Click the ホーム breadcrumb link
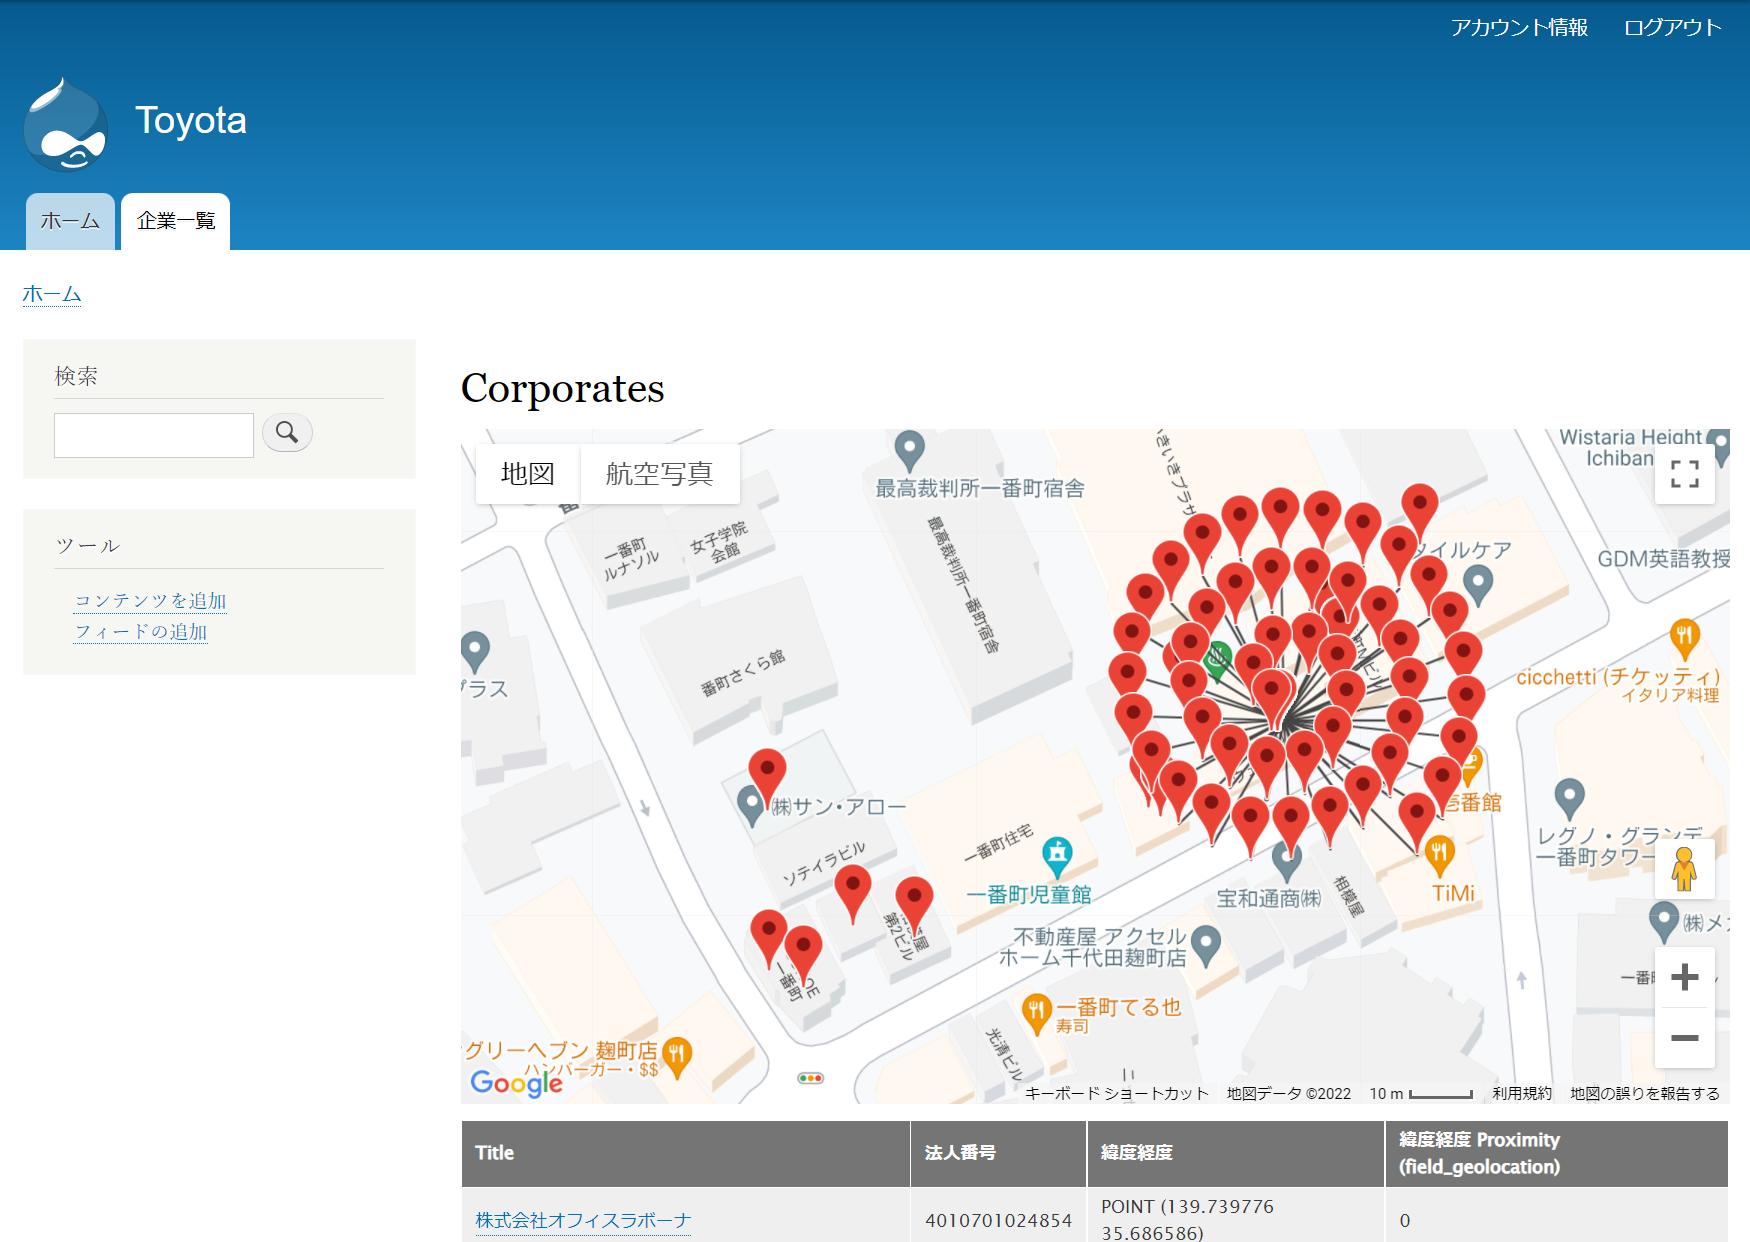Image resolution: width=1750 pixels, height=1242 pixels. pos(52,294)
